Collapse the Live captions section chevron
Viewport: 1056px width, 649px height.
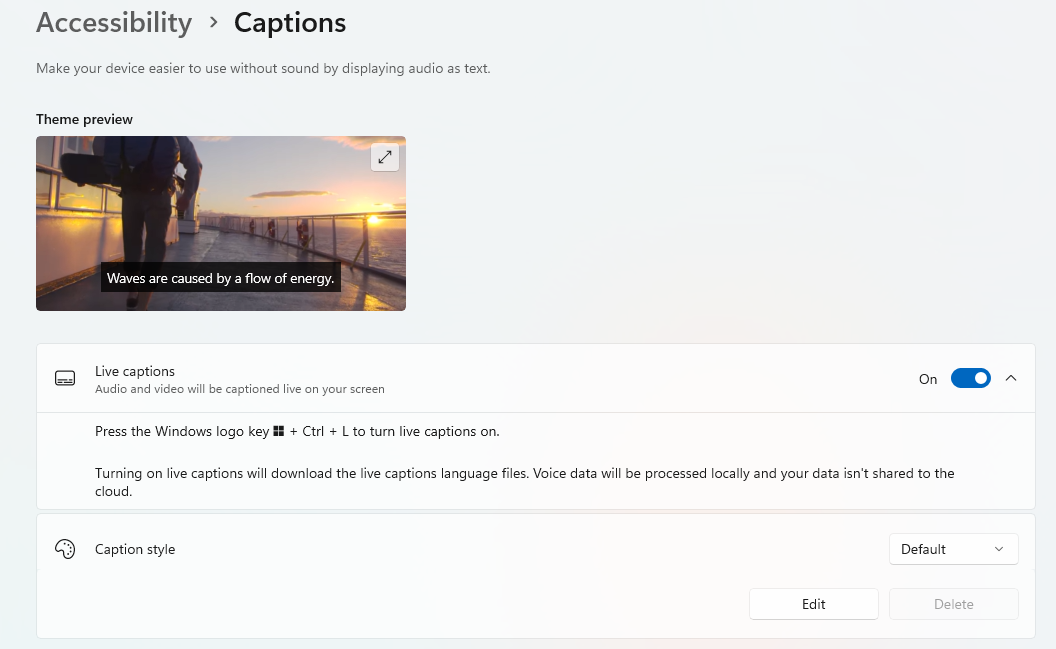point(1011,378)
